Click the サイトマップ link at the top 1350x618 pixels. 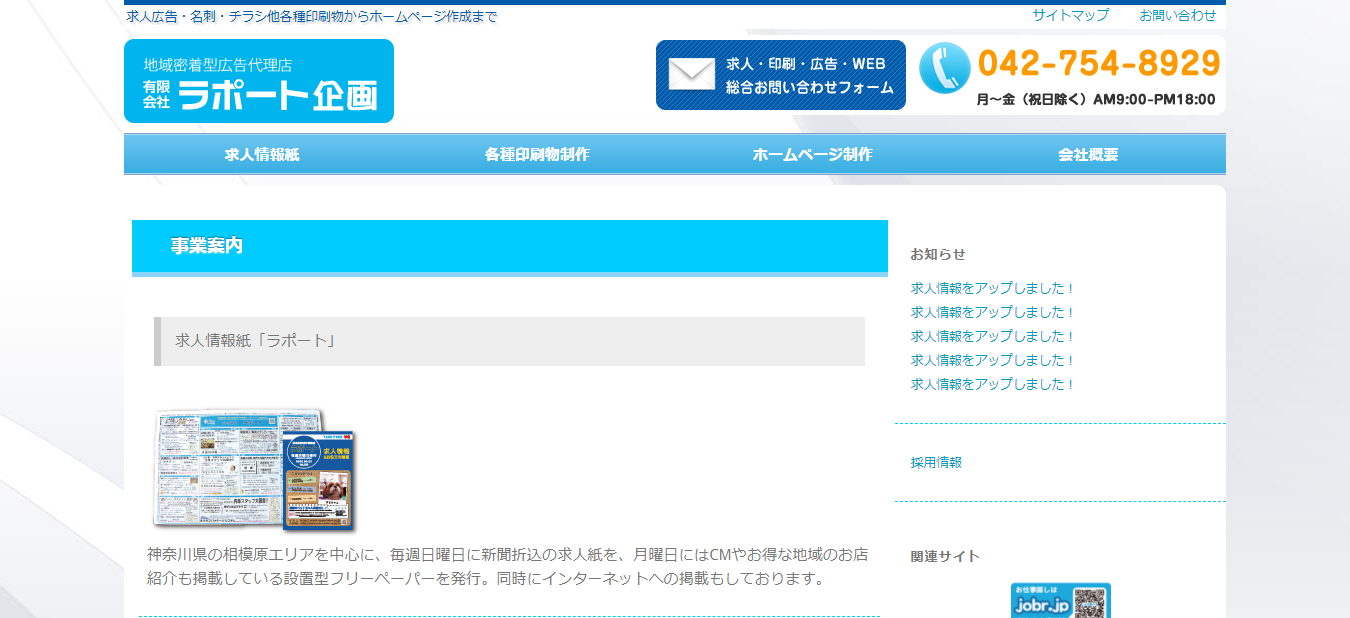tap(1070, 15)
